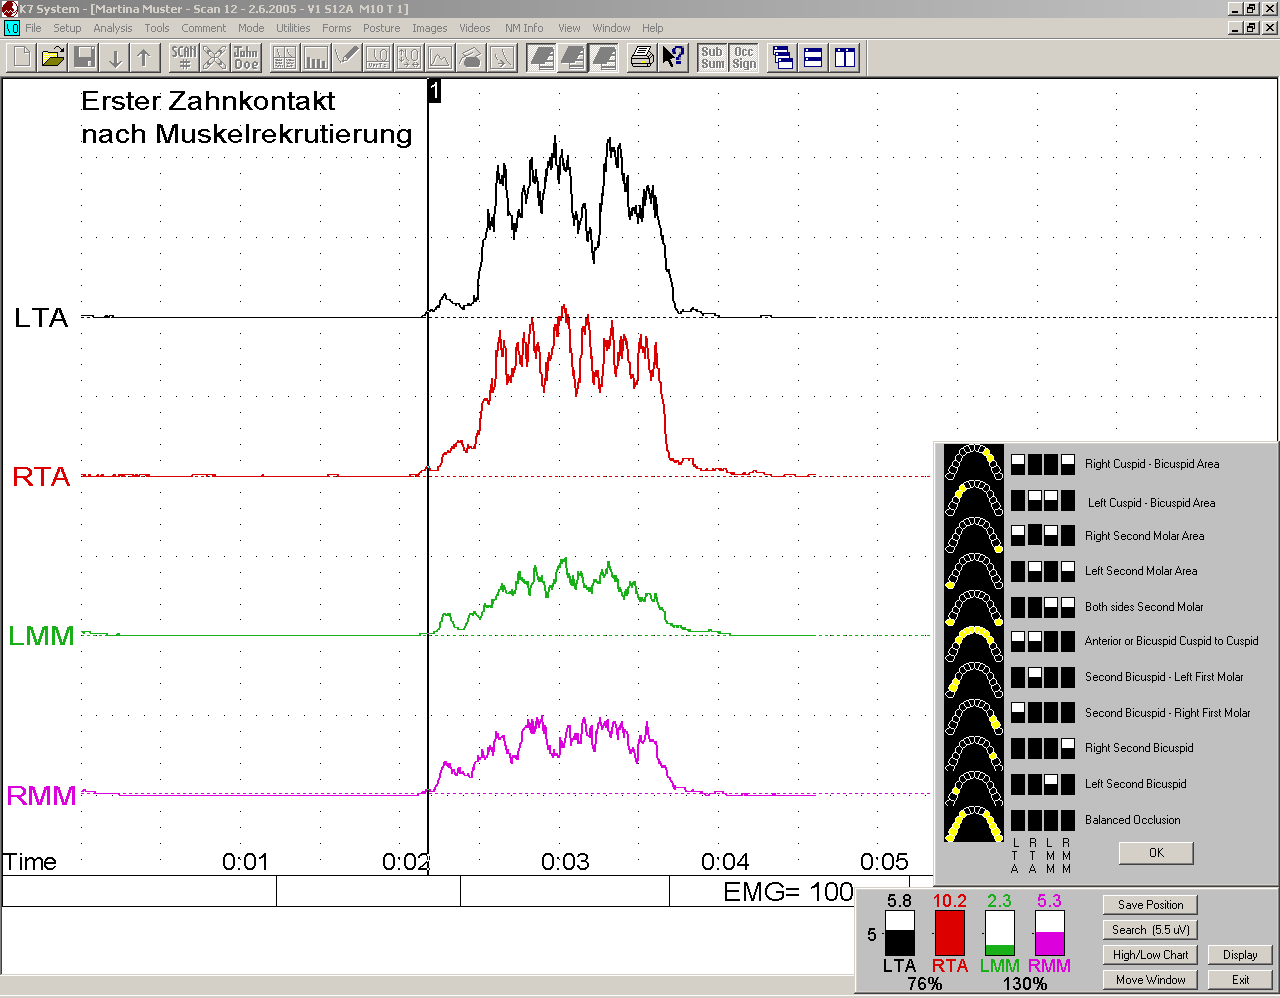The image size is (1280, 998).
Task: Click the Search (5.5 uV) button
Action: pyautogui.click(x=1150, y=930)
